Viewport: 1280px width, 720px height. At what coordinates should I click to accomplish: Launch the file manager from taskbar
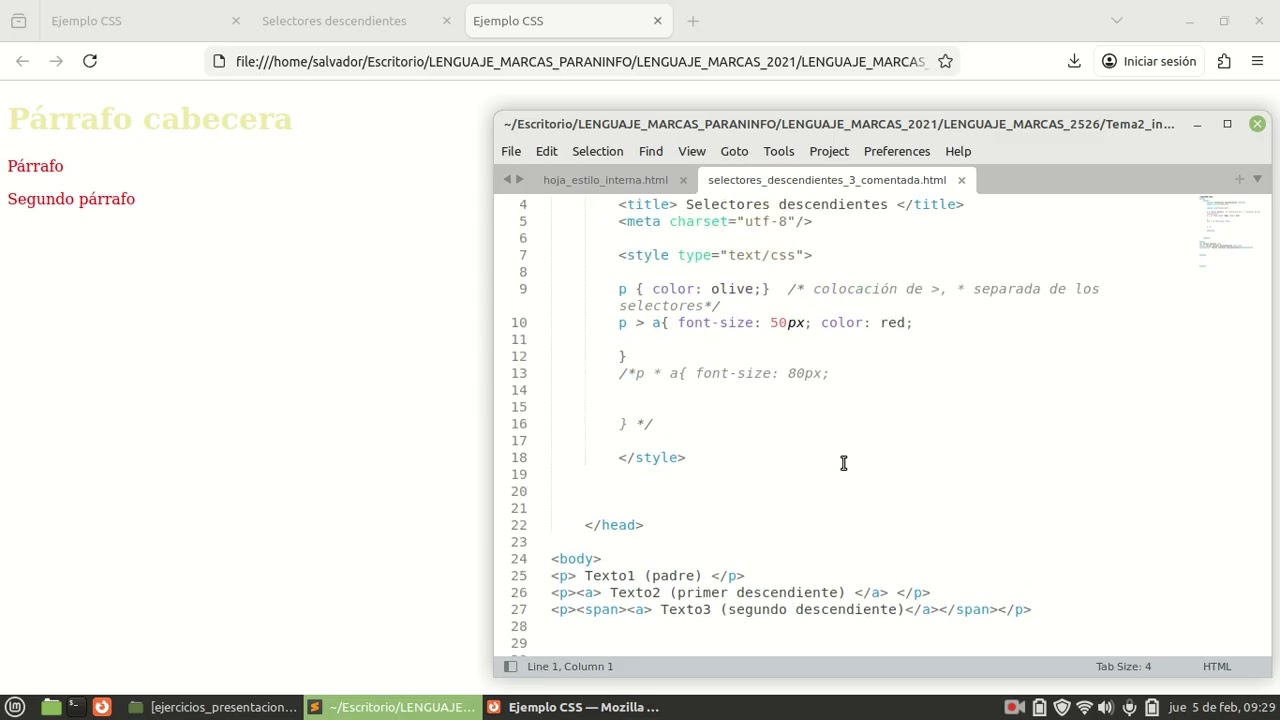tap(51, 707)
